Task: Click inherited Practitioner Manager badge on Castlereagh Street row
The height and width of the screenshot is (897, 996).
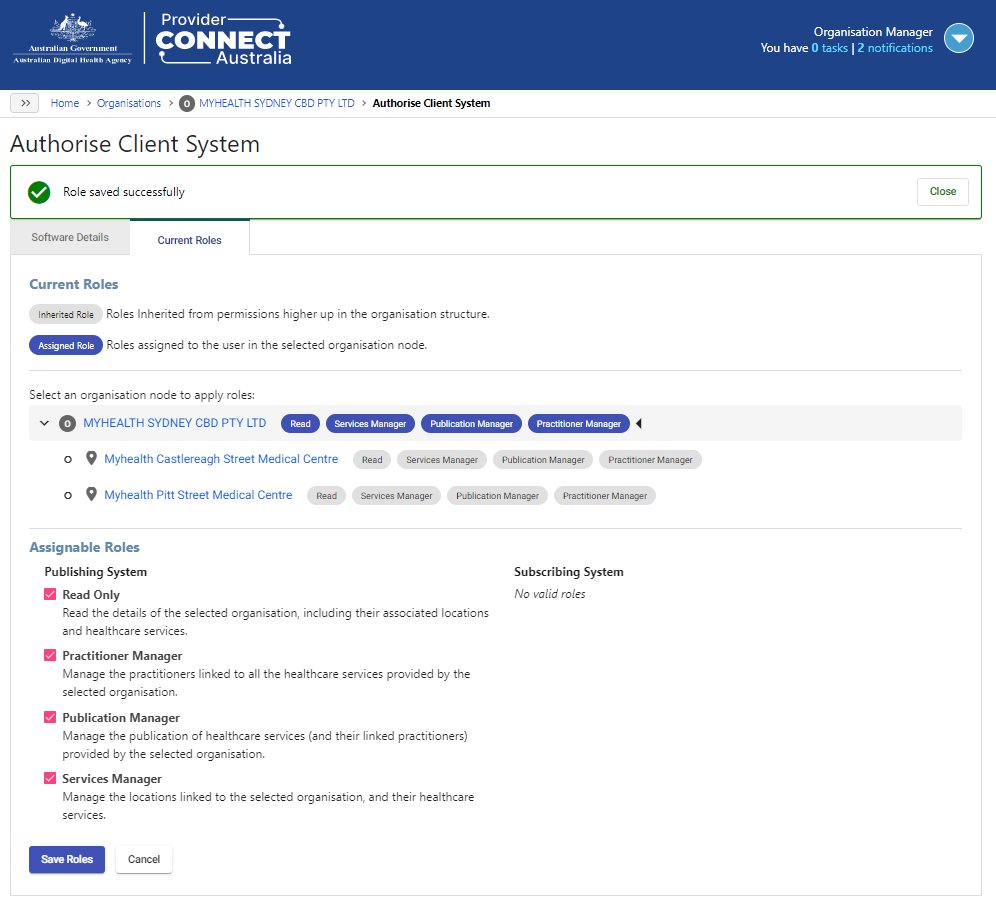Action: coord(650,460)
